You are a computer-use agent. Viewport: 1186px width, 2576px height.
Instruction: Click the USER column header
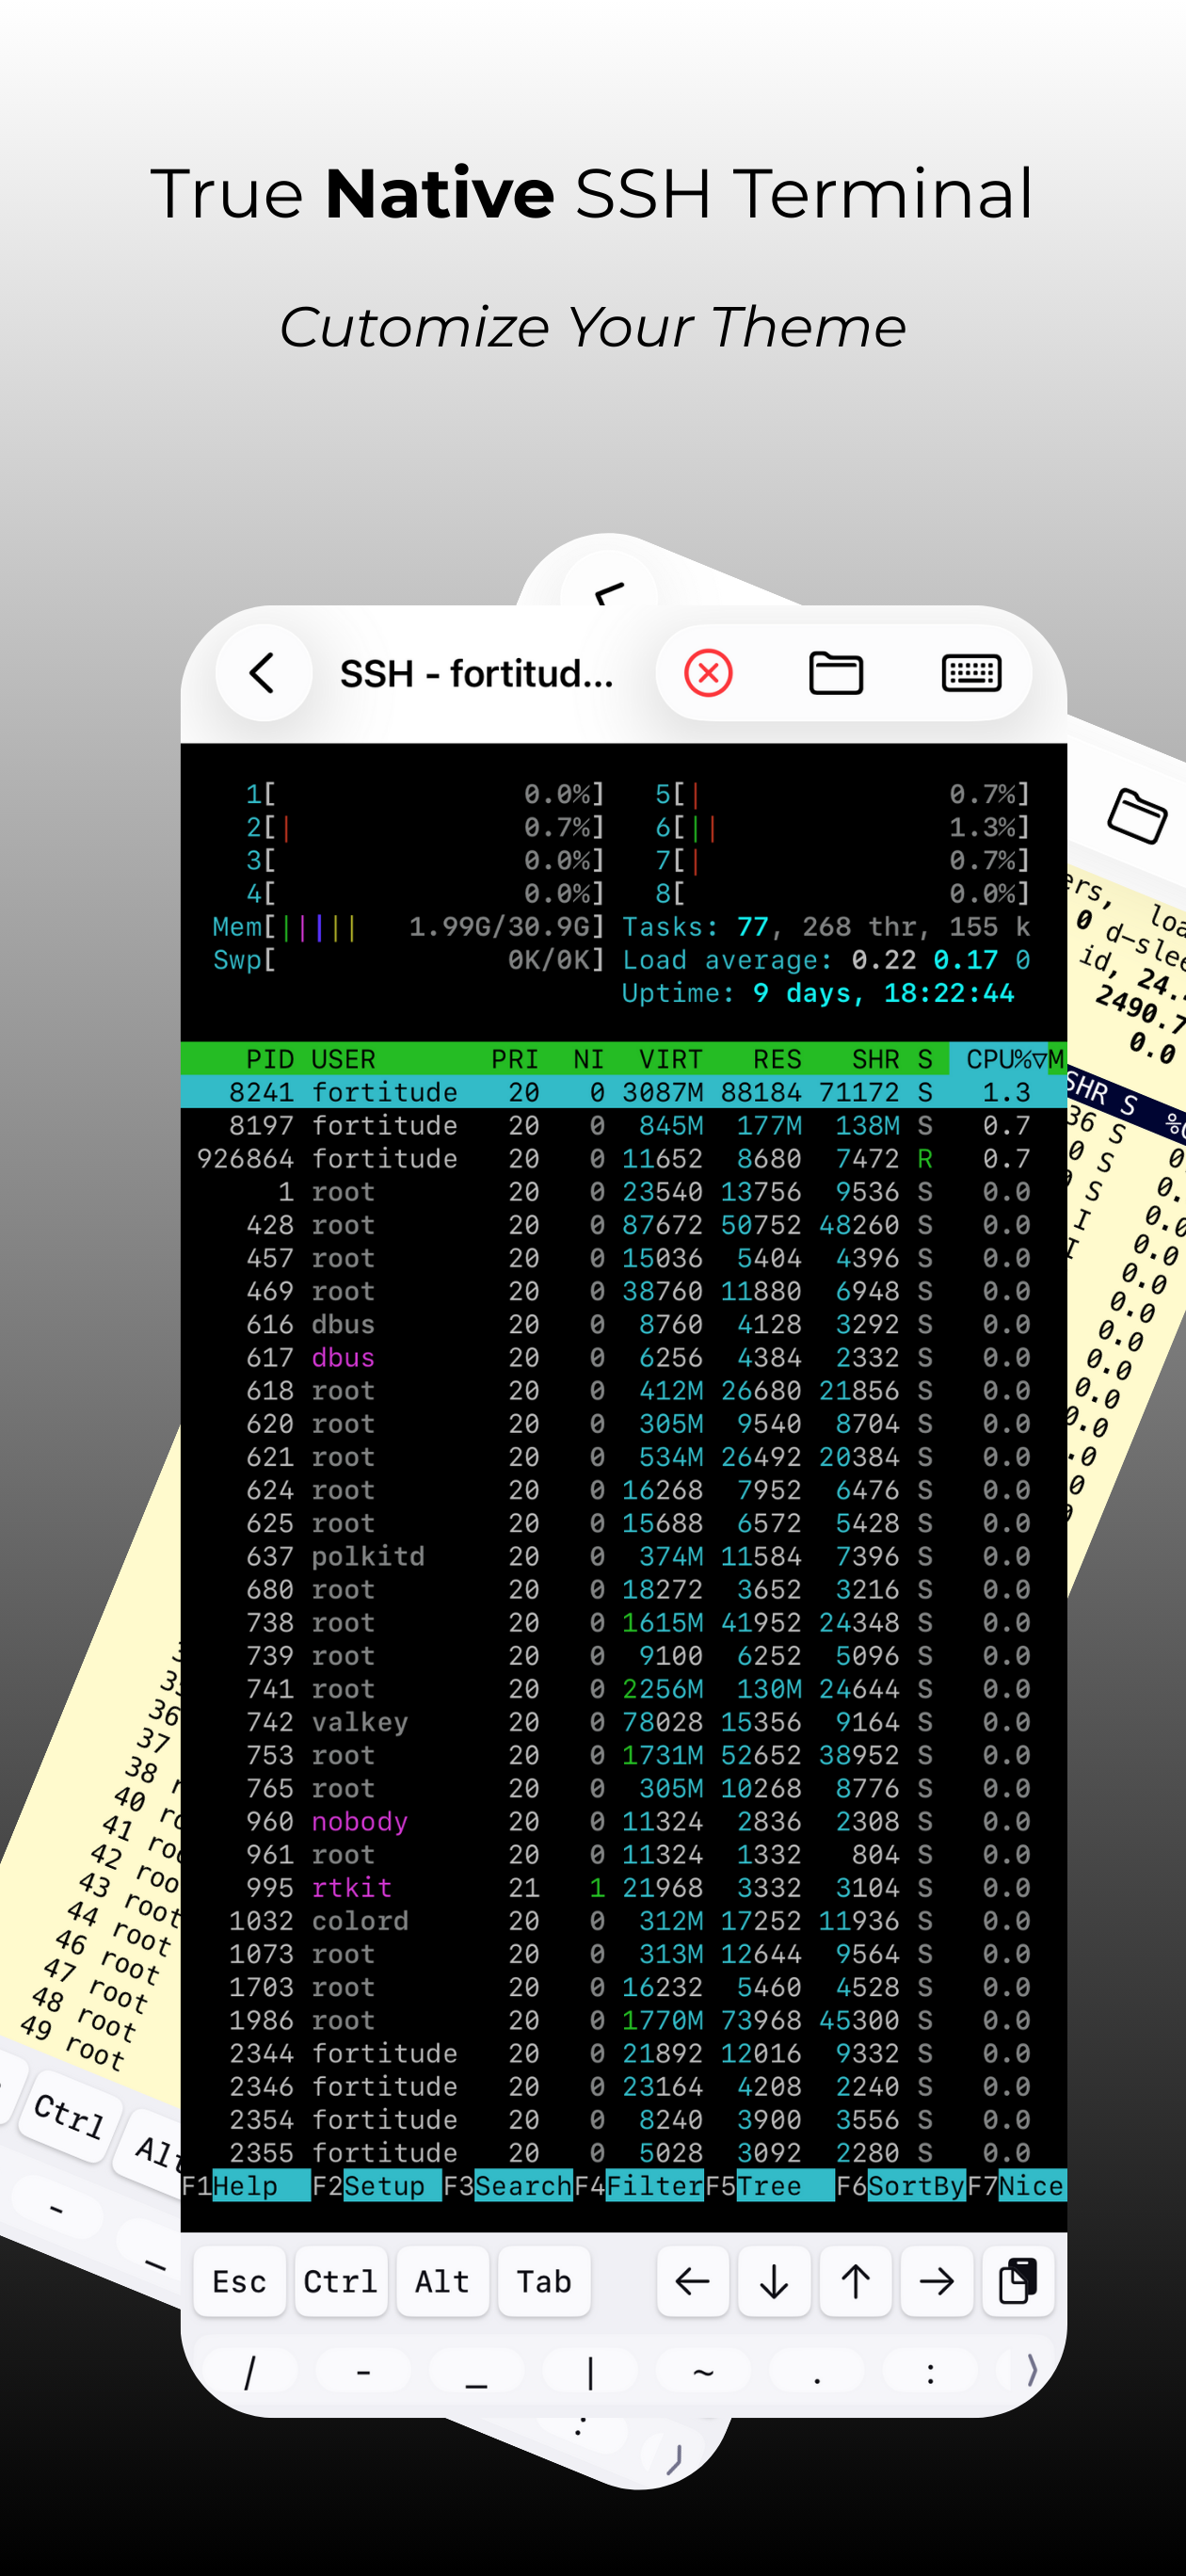pos(343,1059)
